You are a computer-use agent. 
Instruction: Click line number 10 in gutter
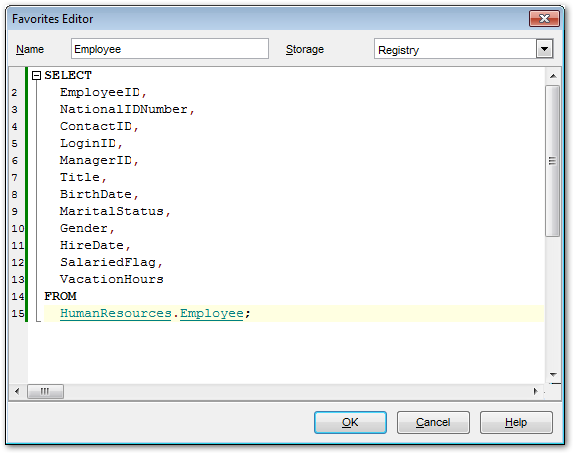click(18, 229)
